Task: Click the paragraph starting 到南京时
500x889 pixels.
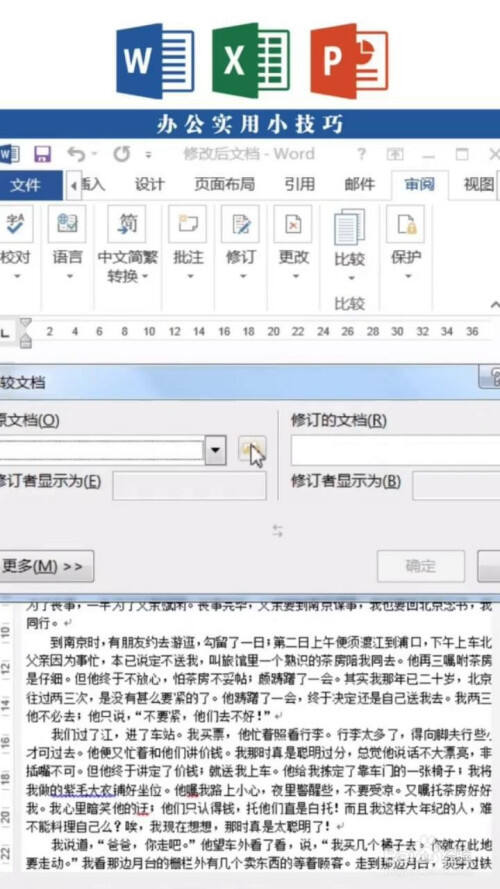Action: [x=259, y=679]
